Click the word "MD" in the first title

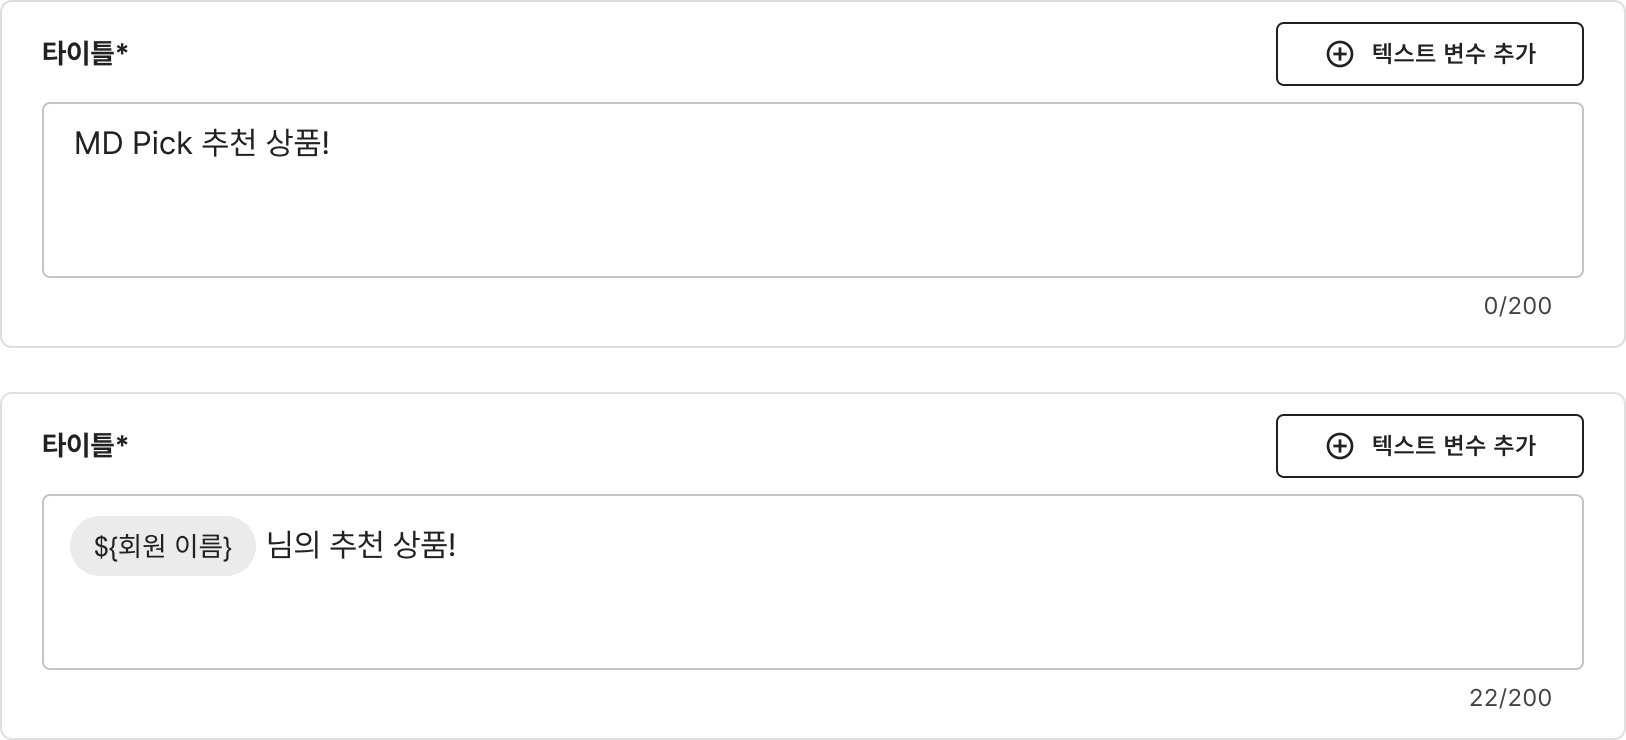[x=98, y=144]
